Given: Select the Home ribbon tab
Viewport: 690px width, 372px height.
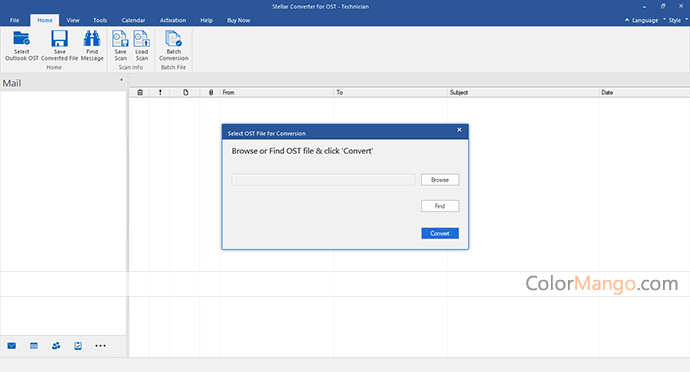Looking at the screenshot, I should (44, 20).
